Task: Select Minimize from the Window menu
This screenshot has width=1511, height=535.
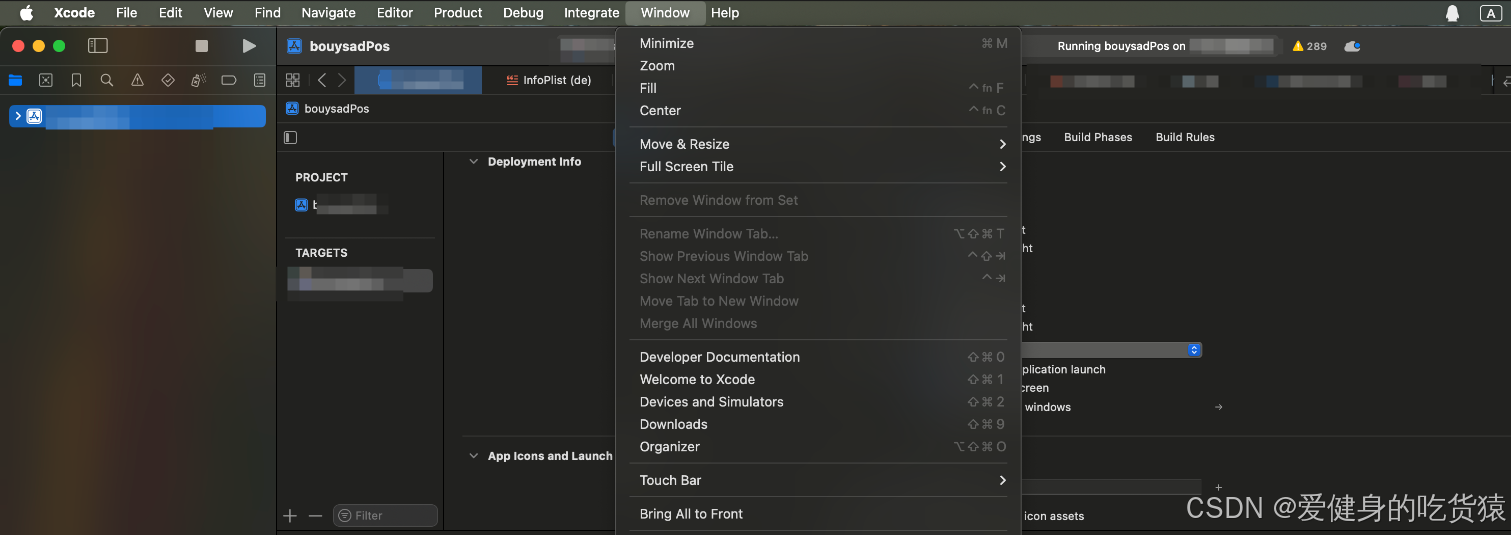Action: [818, 43]
